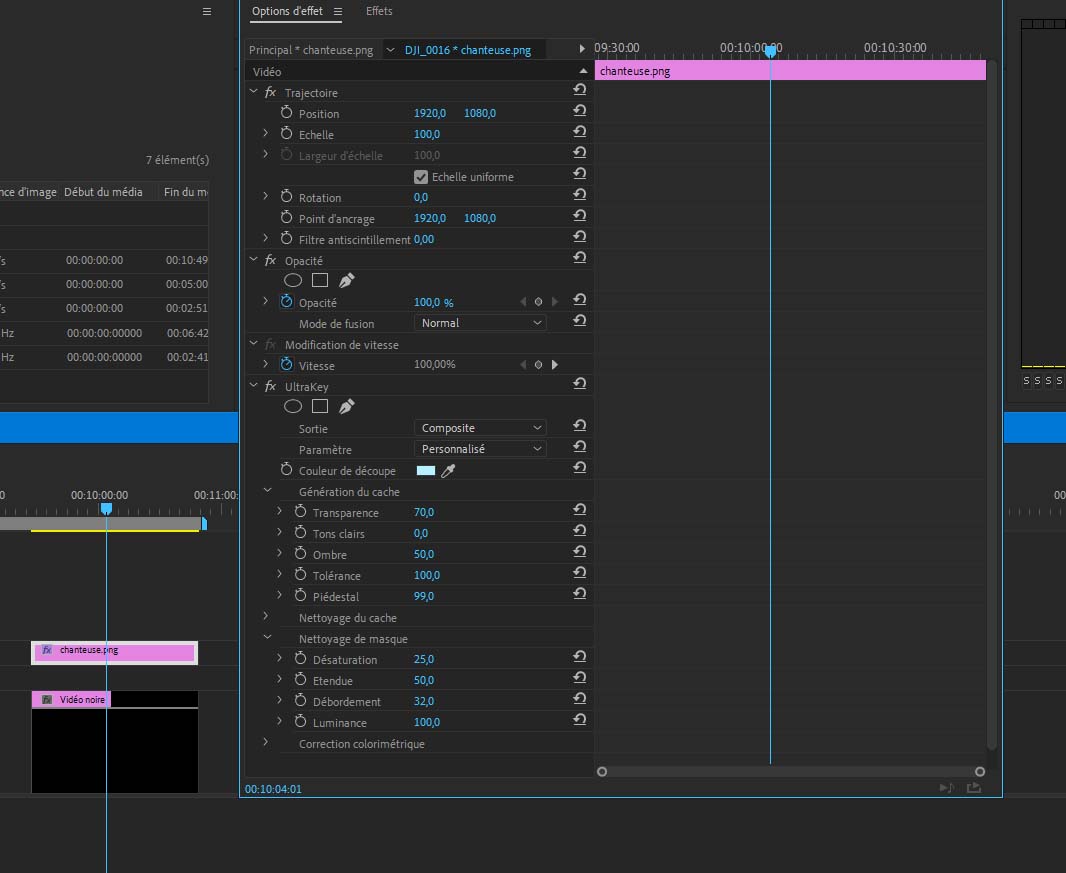Reset the Trajectoire effect
Screen dimensions: 1066x873
(x=579, y=90)
